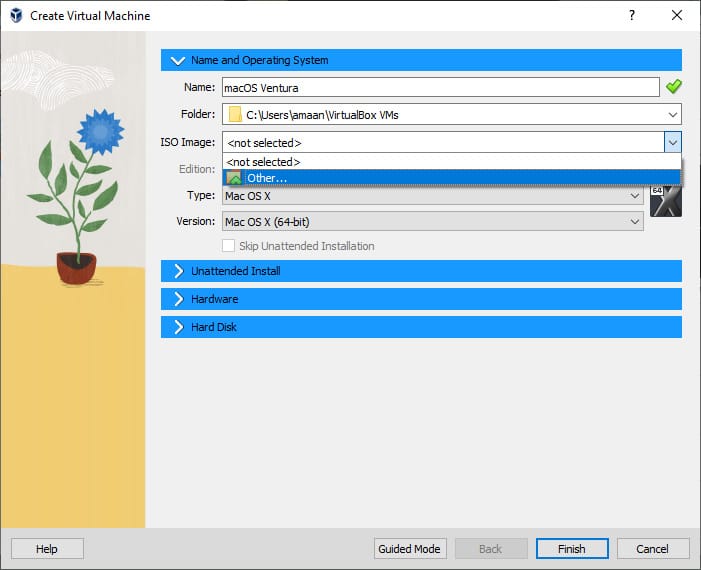Screen dimensions: 701x570
Task: Click the blue flower illustration
Action: [x=99, y=131]
